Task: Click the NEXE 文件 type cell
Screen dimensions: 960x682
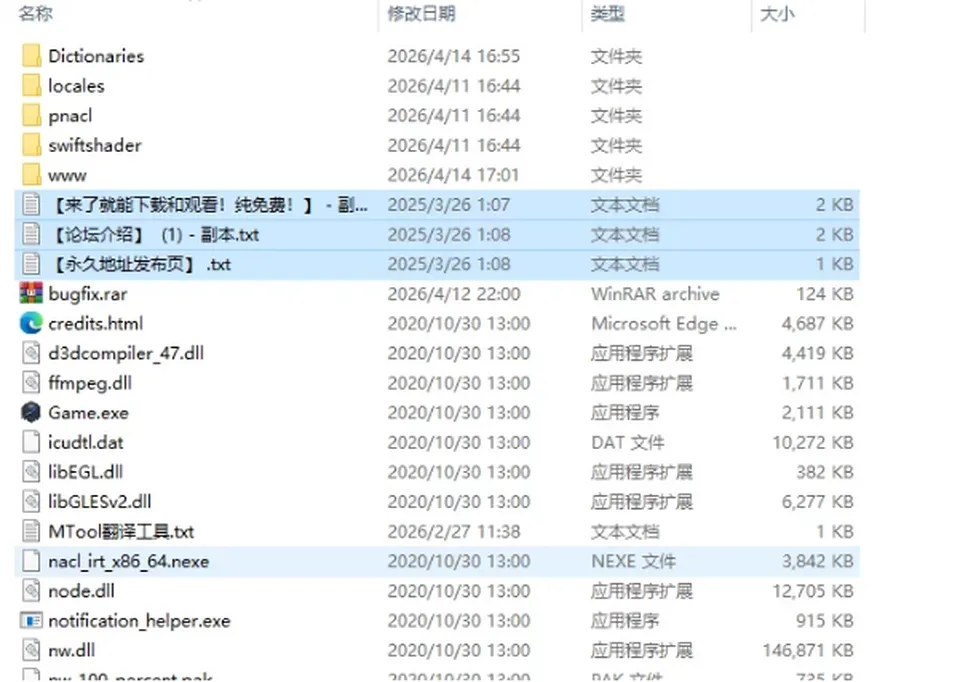Action: (x=634, y=561)
